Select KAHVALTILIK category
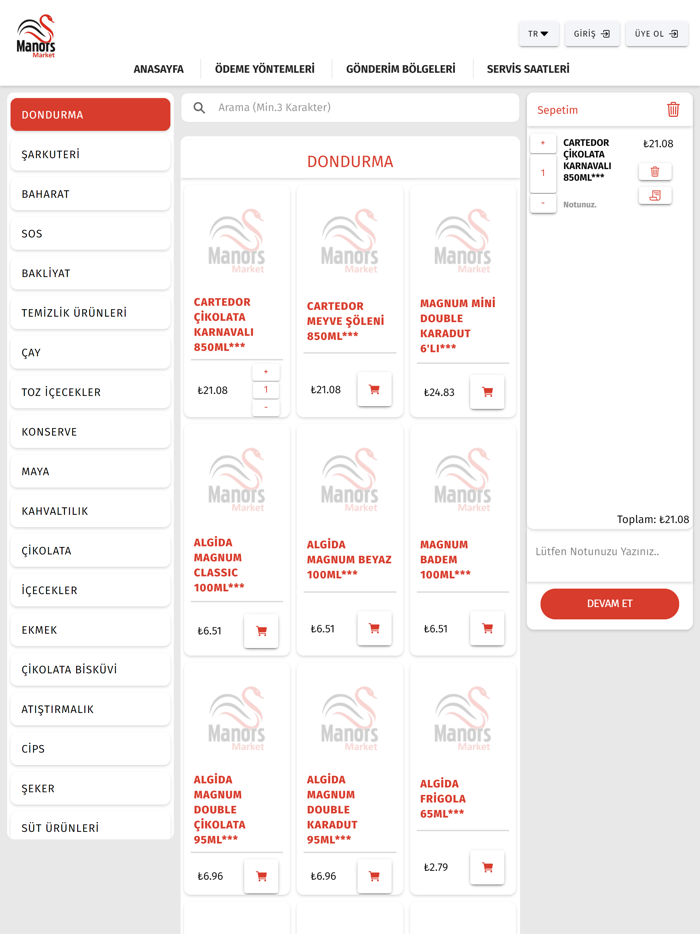The height and width of the screenshot is (934, 700). coord(91,511)
